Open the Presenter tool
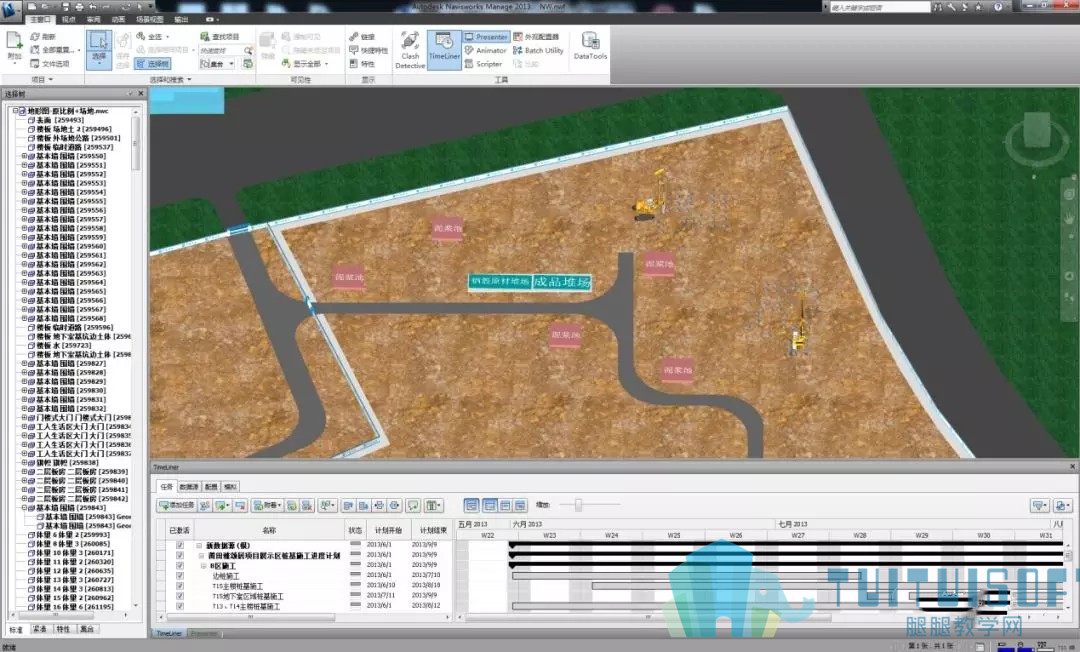1080x652 pixels. pyautogui.click(x=486, y=36)
